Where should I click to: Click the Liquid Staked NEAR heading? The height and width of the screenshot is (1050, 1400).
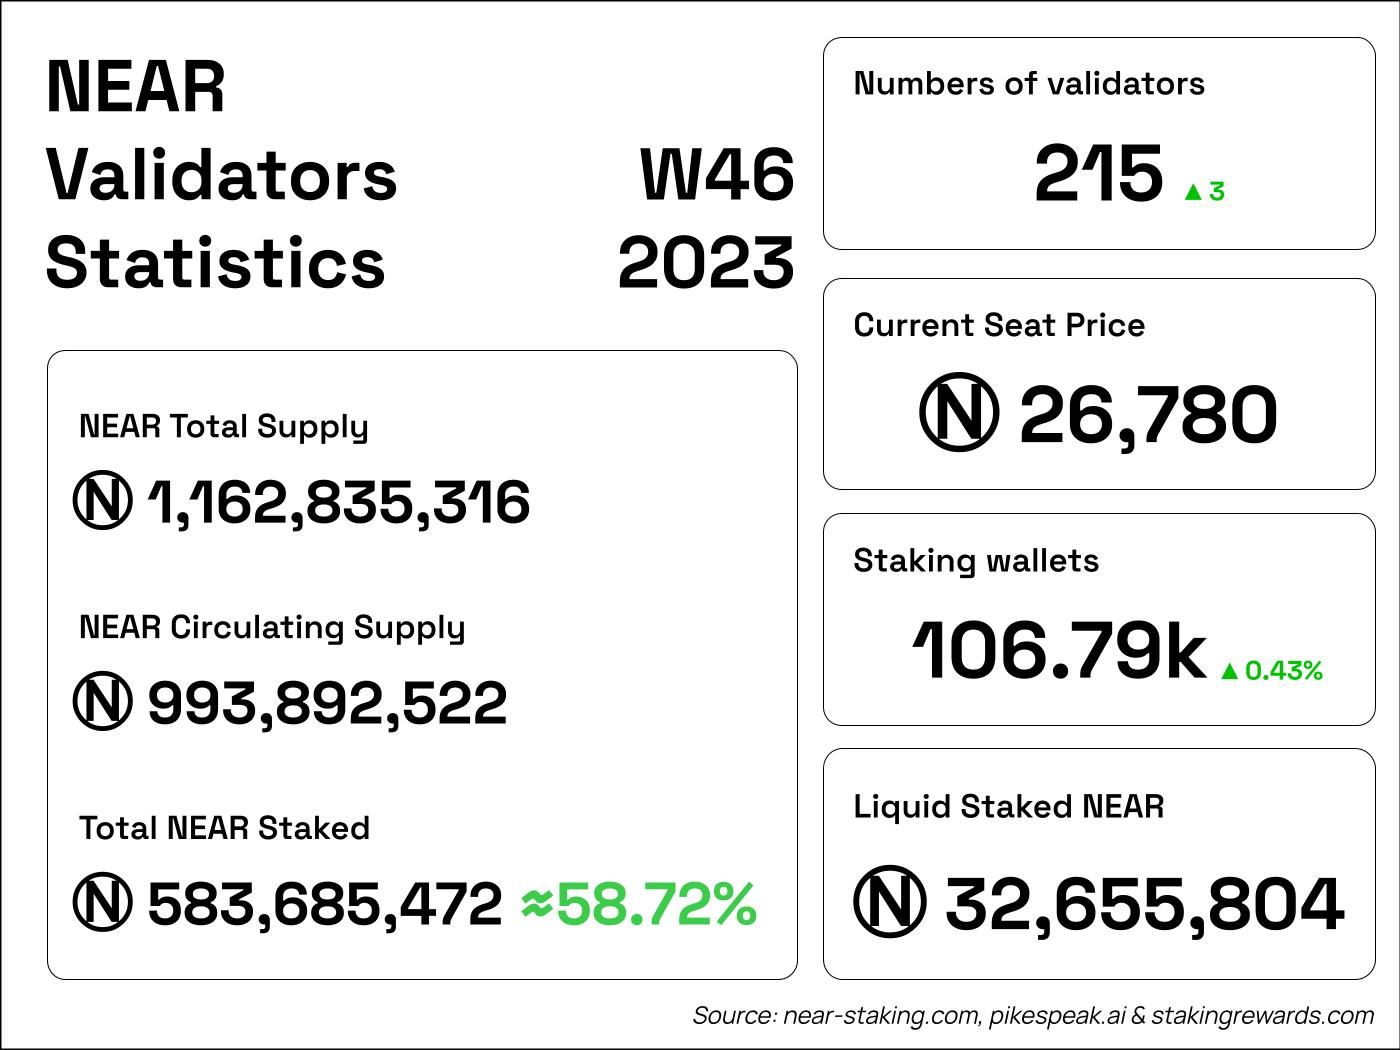(x=1008, y=806)
